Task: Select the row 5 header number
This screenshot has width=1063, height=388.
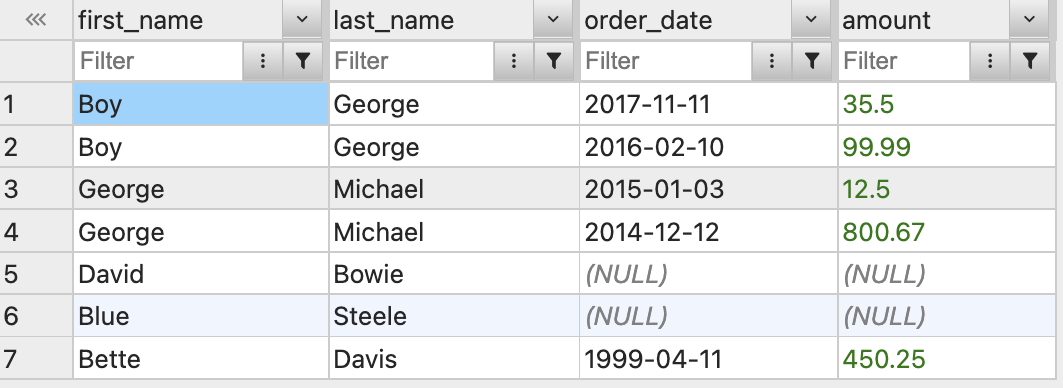Action: coord(10,274)
